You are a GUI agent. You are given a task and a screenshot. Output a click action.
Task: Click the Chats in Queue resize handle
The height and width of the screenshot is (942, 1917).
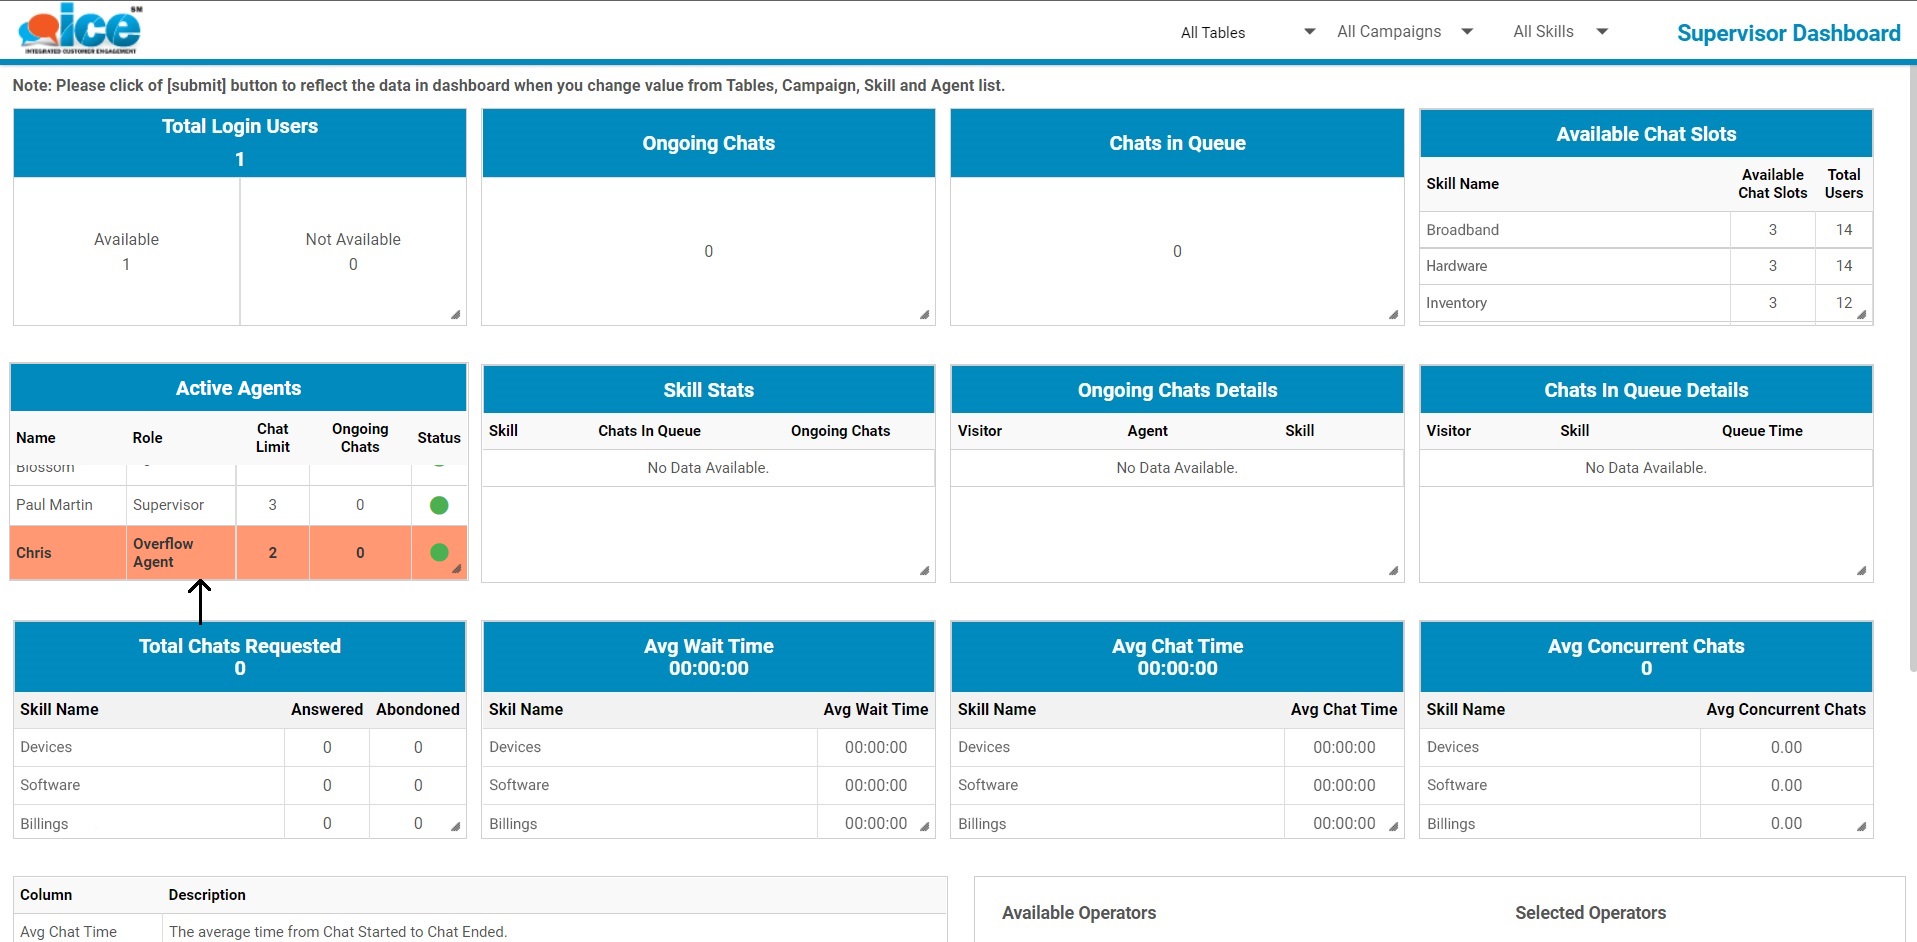[x=1393, y=315]
